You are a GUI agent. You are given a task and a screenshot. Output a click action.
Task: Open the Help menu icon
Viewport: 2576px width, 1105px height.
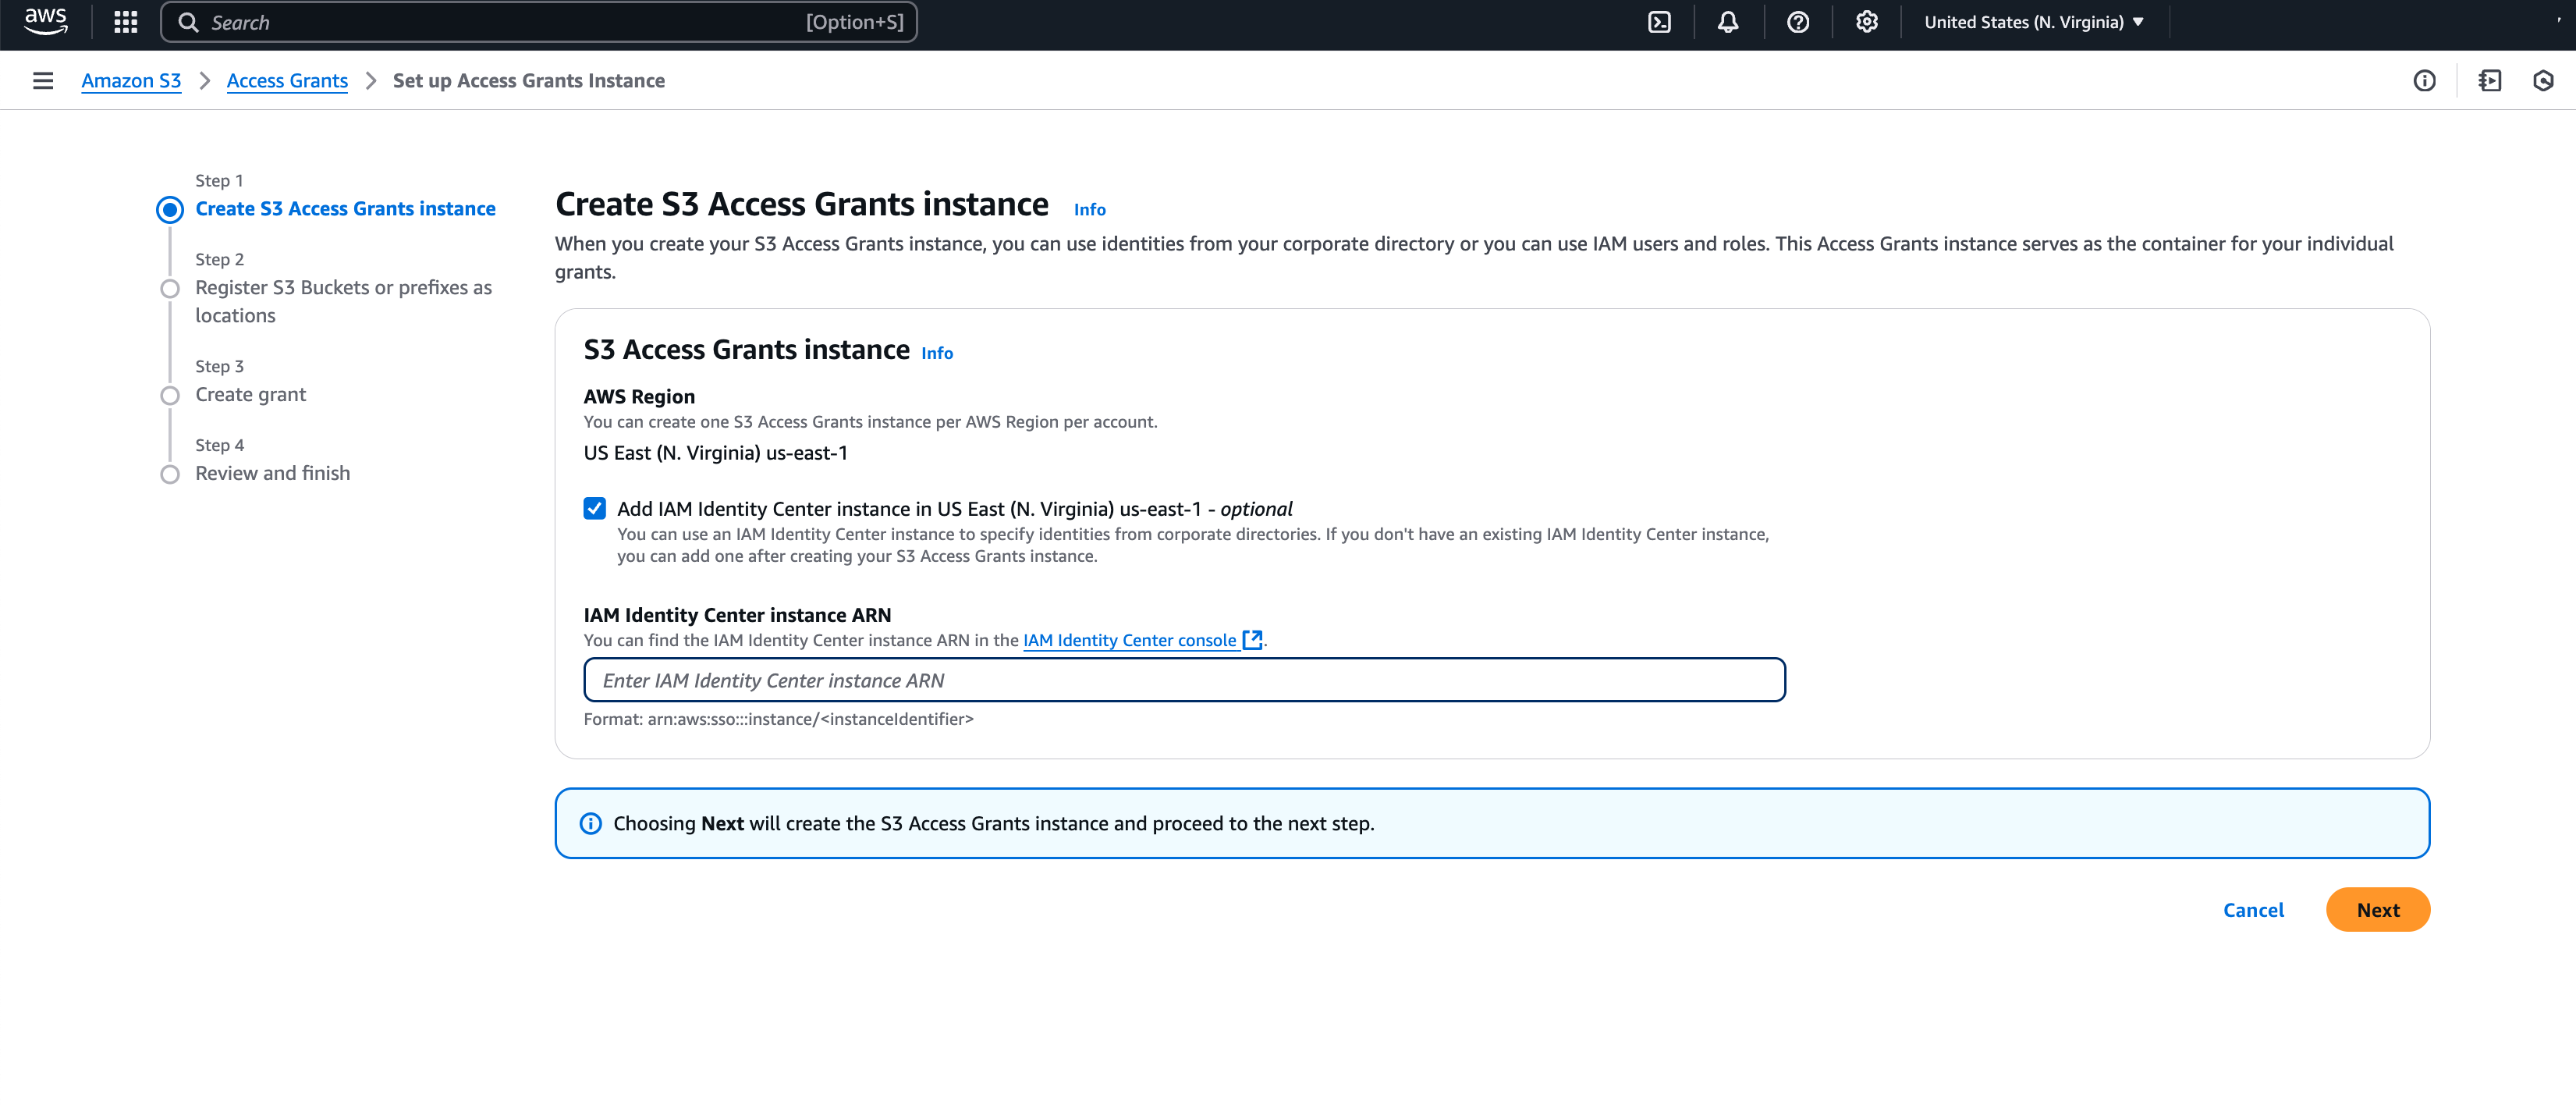[x=1797, y=21]
